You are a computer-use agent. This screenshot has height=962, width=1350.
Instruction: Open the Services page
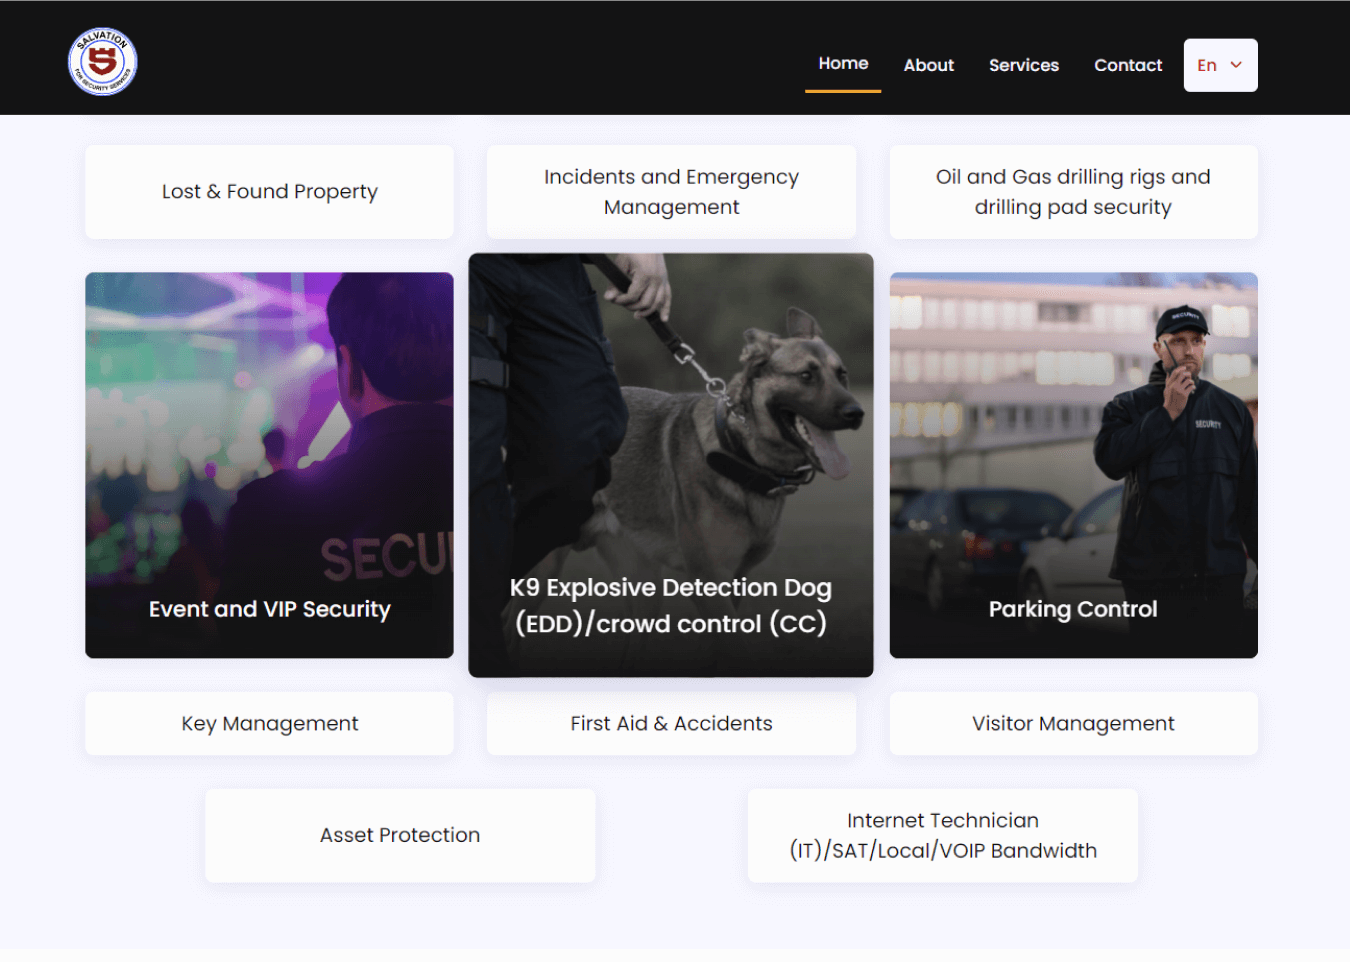[1023, 65]
